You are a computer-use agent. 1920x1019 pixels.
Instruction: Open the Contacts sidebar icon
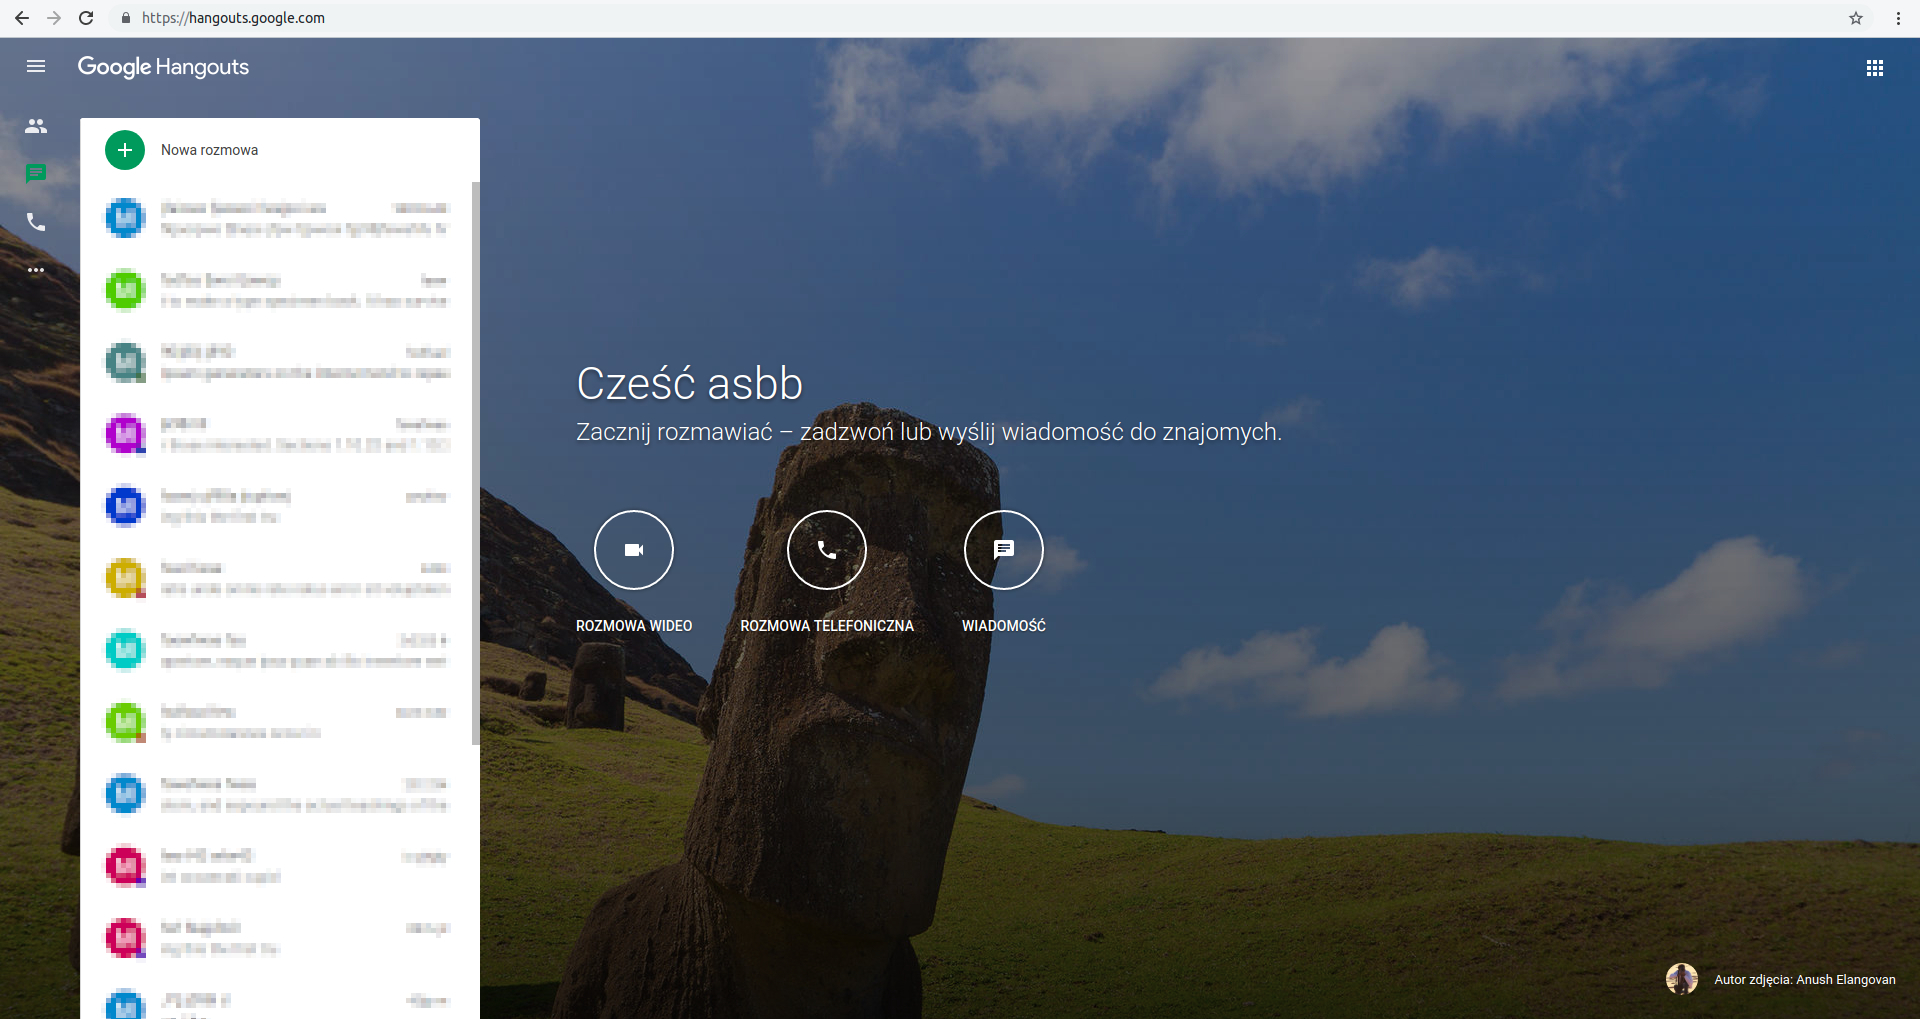[x=36, y=126]
